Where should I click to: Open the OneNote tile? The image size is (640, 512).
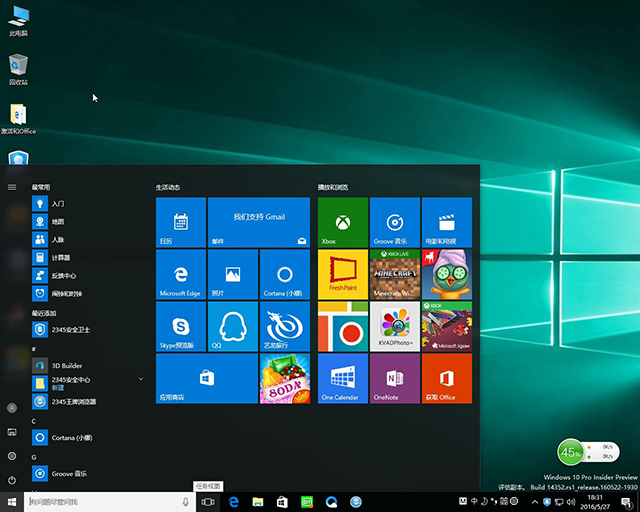click(395, 379)
